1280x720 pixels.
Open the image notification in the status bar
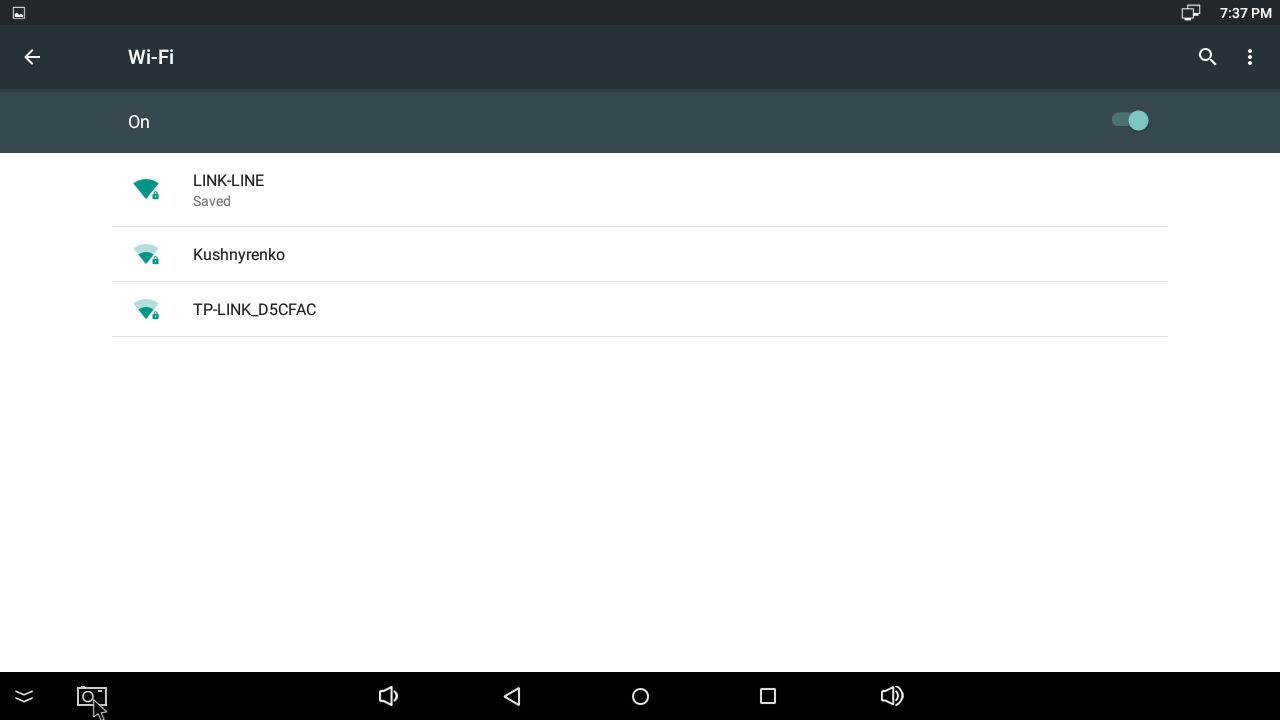click(19, 13)
